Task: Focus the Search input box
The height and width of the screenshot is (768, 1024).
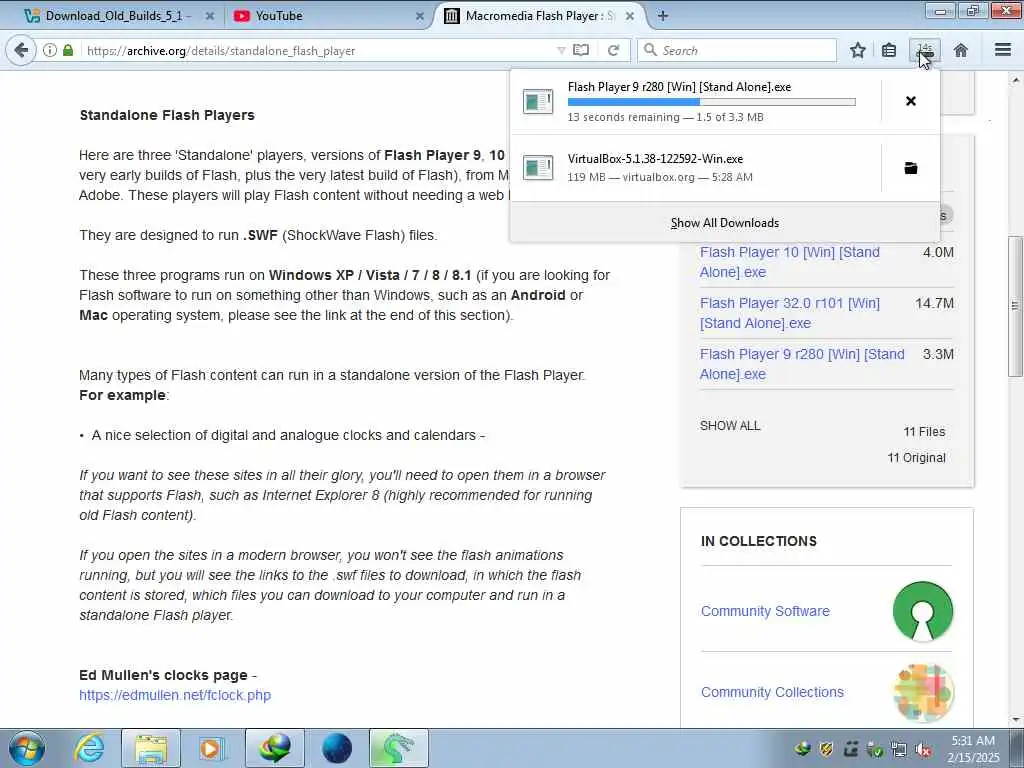Action: (737, 50)
